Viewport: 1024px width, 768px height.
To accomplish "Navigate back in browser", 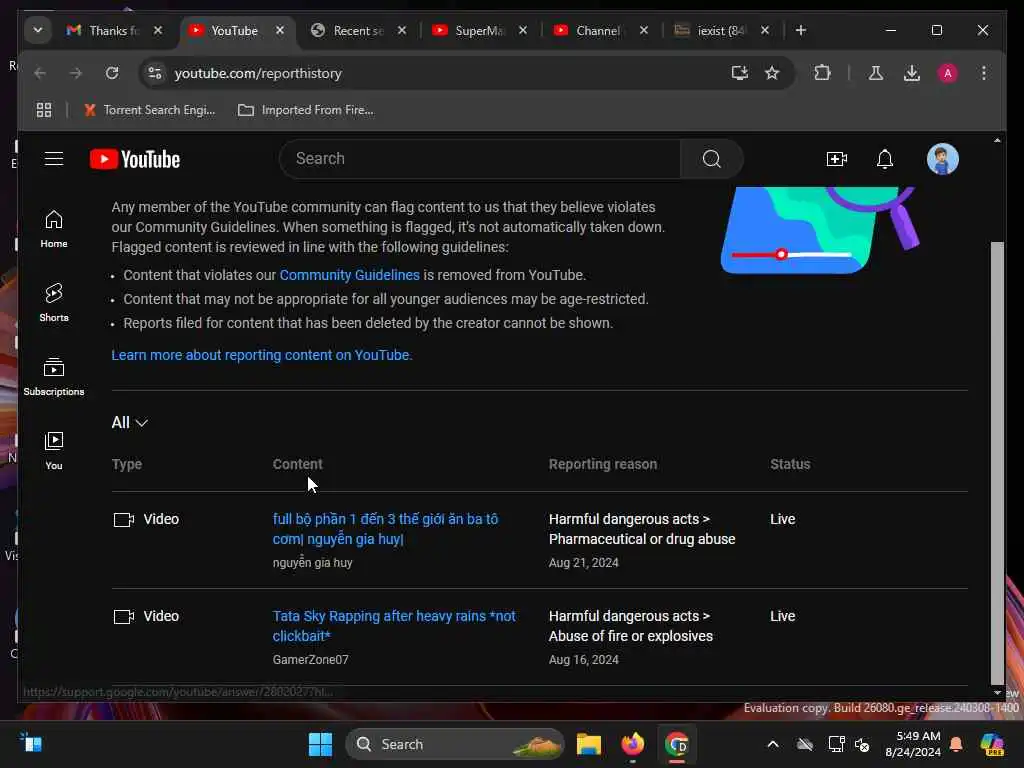I will tap(40, 72).
